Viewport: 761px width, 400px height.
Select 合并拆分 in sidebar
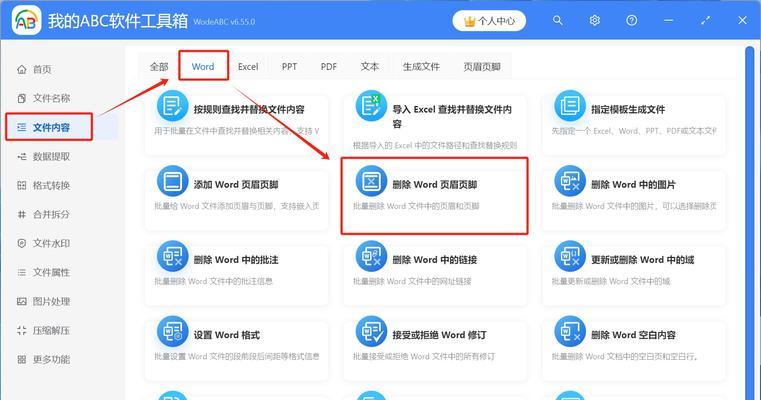tap(51, 214)
